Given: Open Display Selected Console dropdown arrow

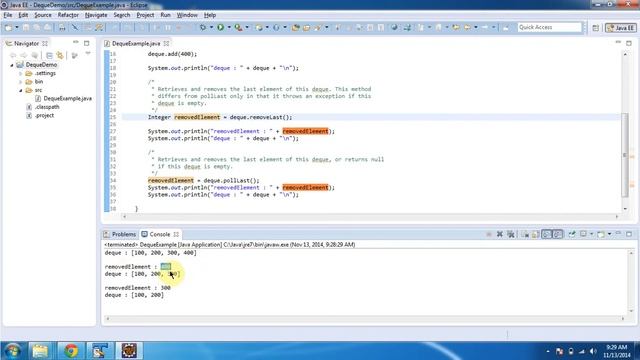Looking at the screenshot, I should pos(591,234).
